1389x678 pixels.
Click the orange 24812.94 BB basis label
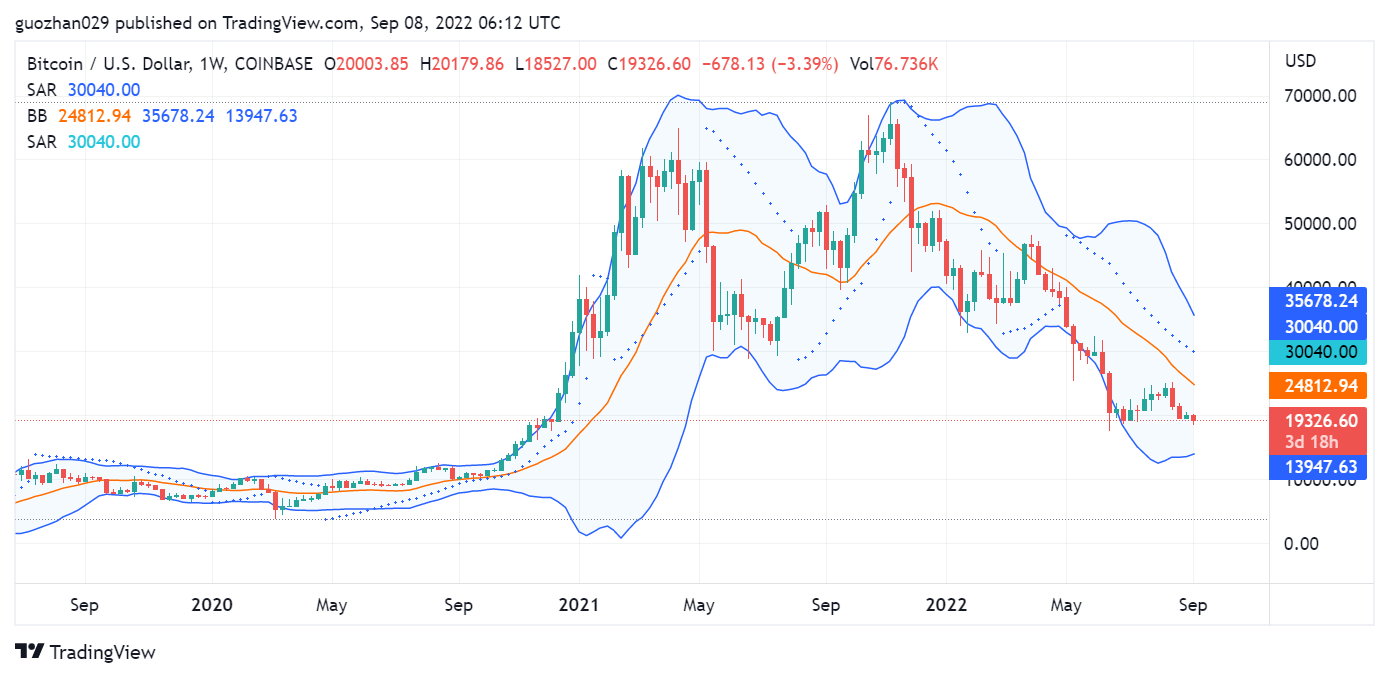click(1321, 385)
